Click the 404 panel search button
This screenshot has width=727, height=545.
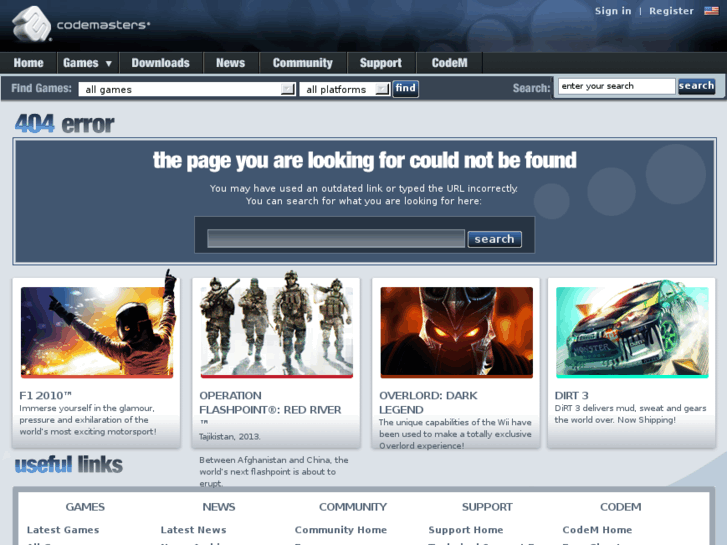pos(494,239)
